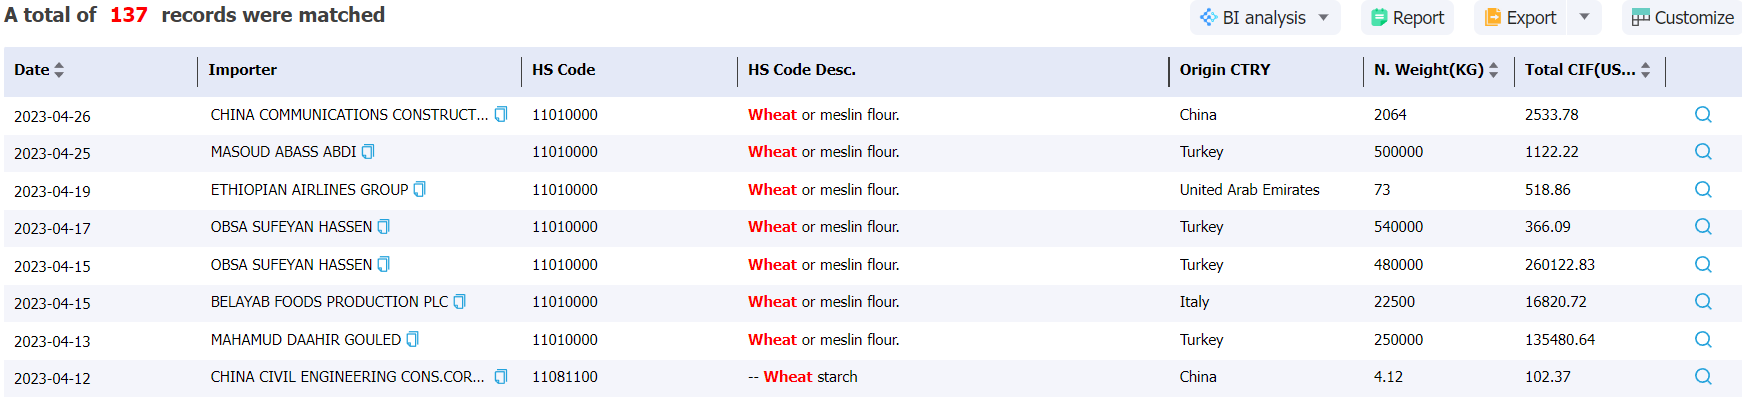
Task: Copy China Civil Engineering importer name
Action: coord(501,377)
